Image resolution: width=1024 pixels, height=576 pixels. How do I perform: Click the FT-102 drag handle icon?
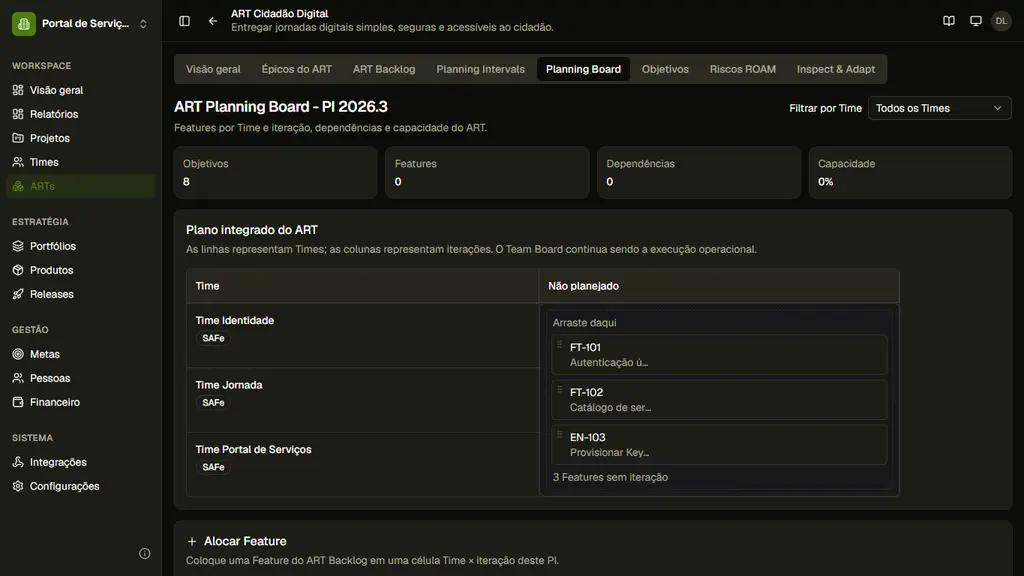[560, 390]
